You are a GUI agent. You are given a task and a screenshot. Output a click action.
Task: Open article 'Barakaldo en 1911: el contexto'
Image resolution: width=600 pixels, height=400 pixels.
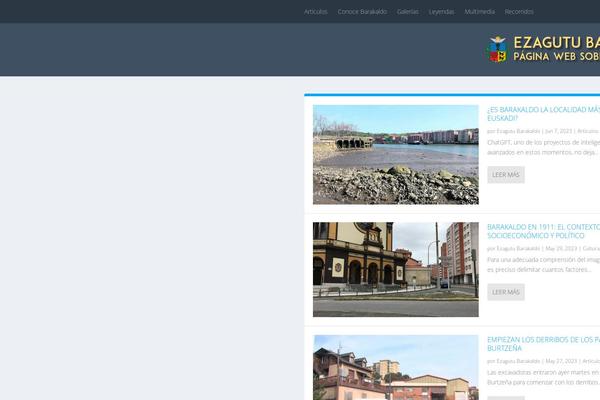point(543,231)
